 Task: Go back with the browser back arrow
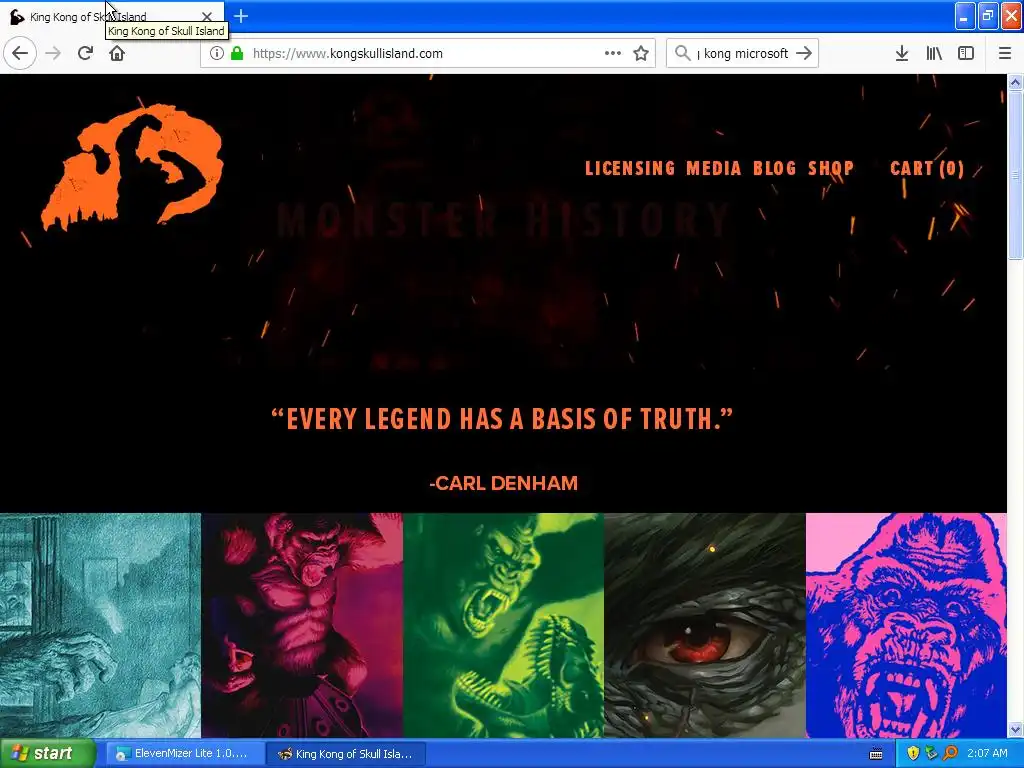(20, 54)
